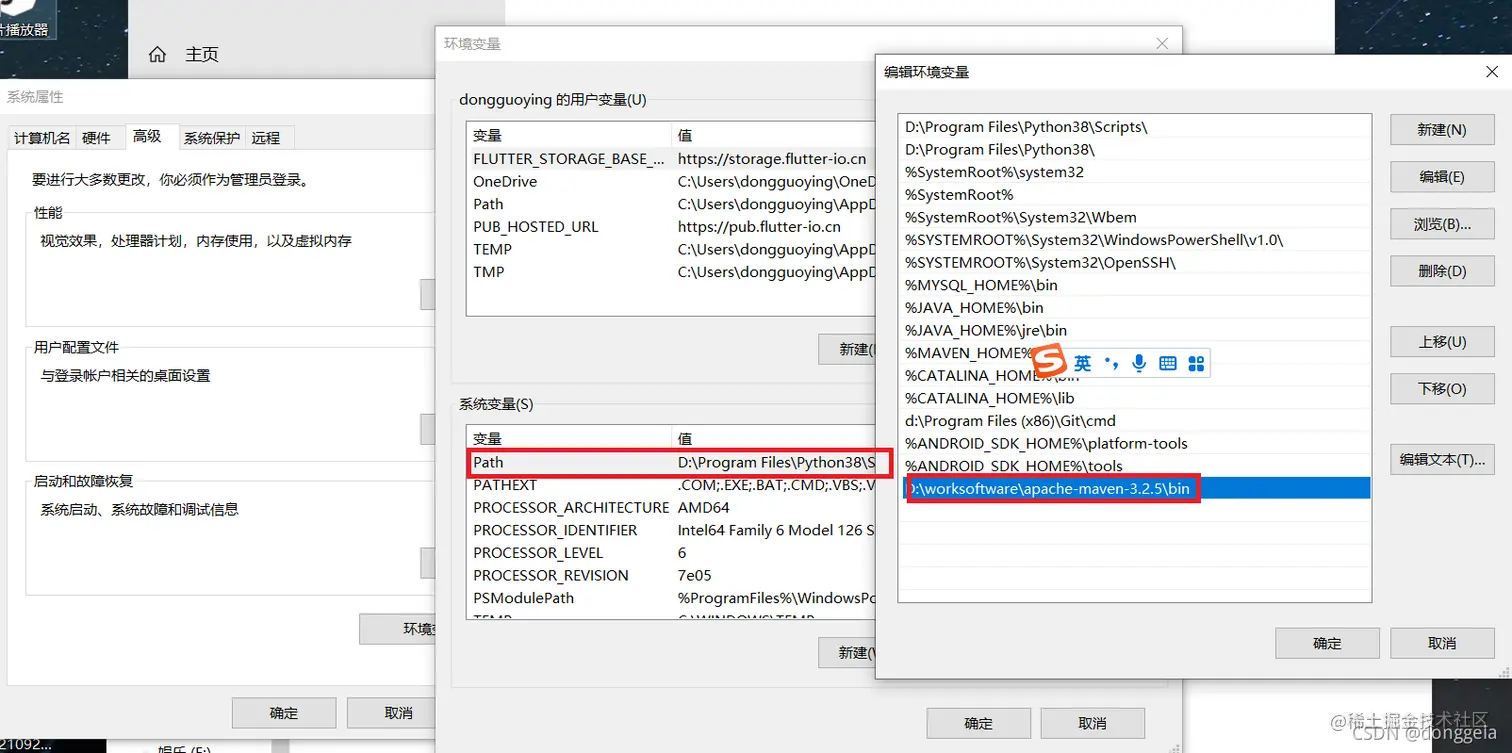Click the 编辑(E) button
The width and height of the screenshot is (1512, 753).
[1442, 177]
